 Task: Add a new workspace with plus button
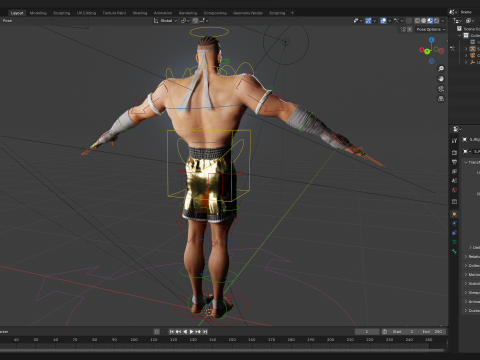click(x=292, y=13)
